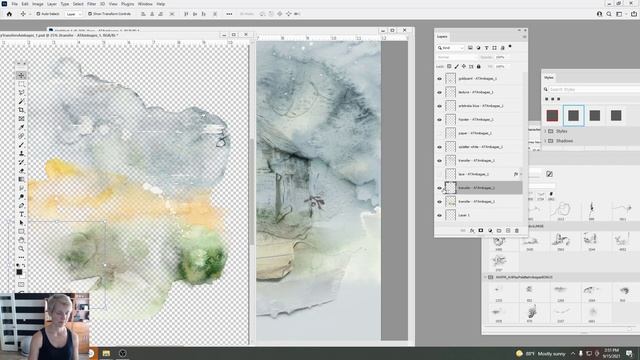Image resolution: width=640 pixels, height=360 pixels.
Task: Hide the fourth layer from top
Action: 440,120
